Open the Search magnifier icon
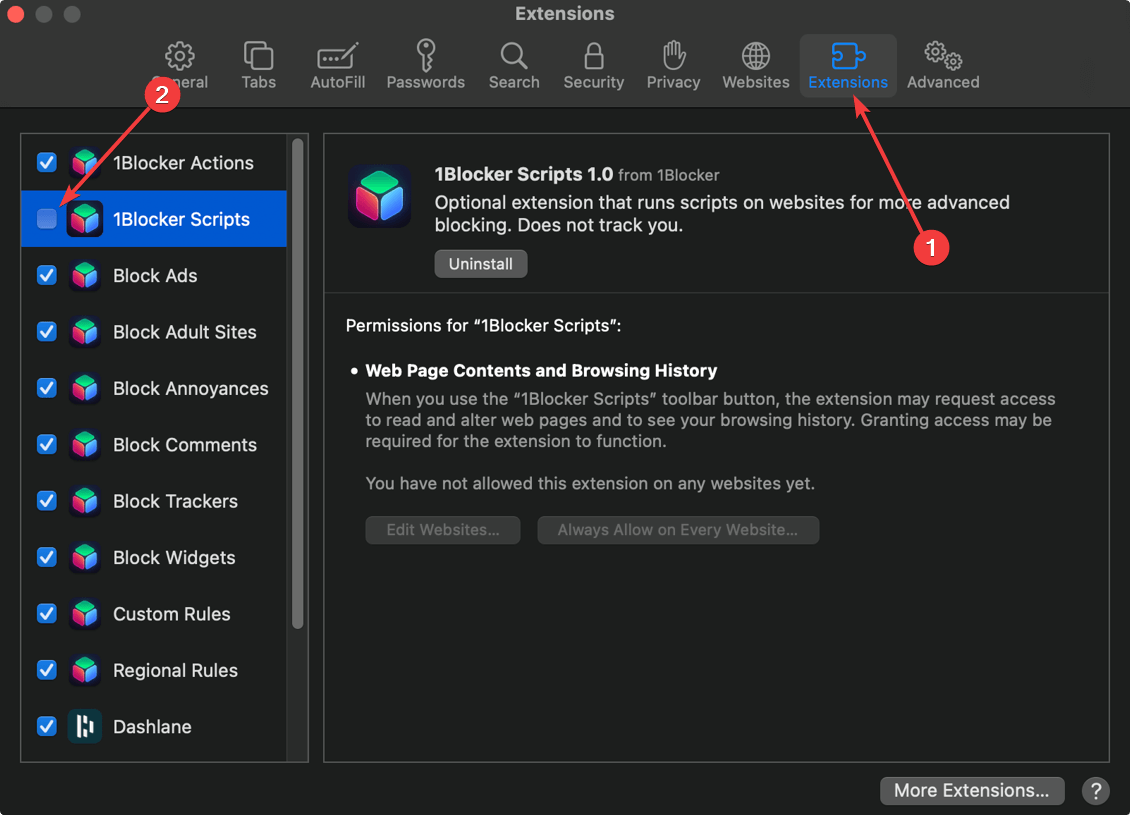 click(x=514, y=55)
